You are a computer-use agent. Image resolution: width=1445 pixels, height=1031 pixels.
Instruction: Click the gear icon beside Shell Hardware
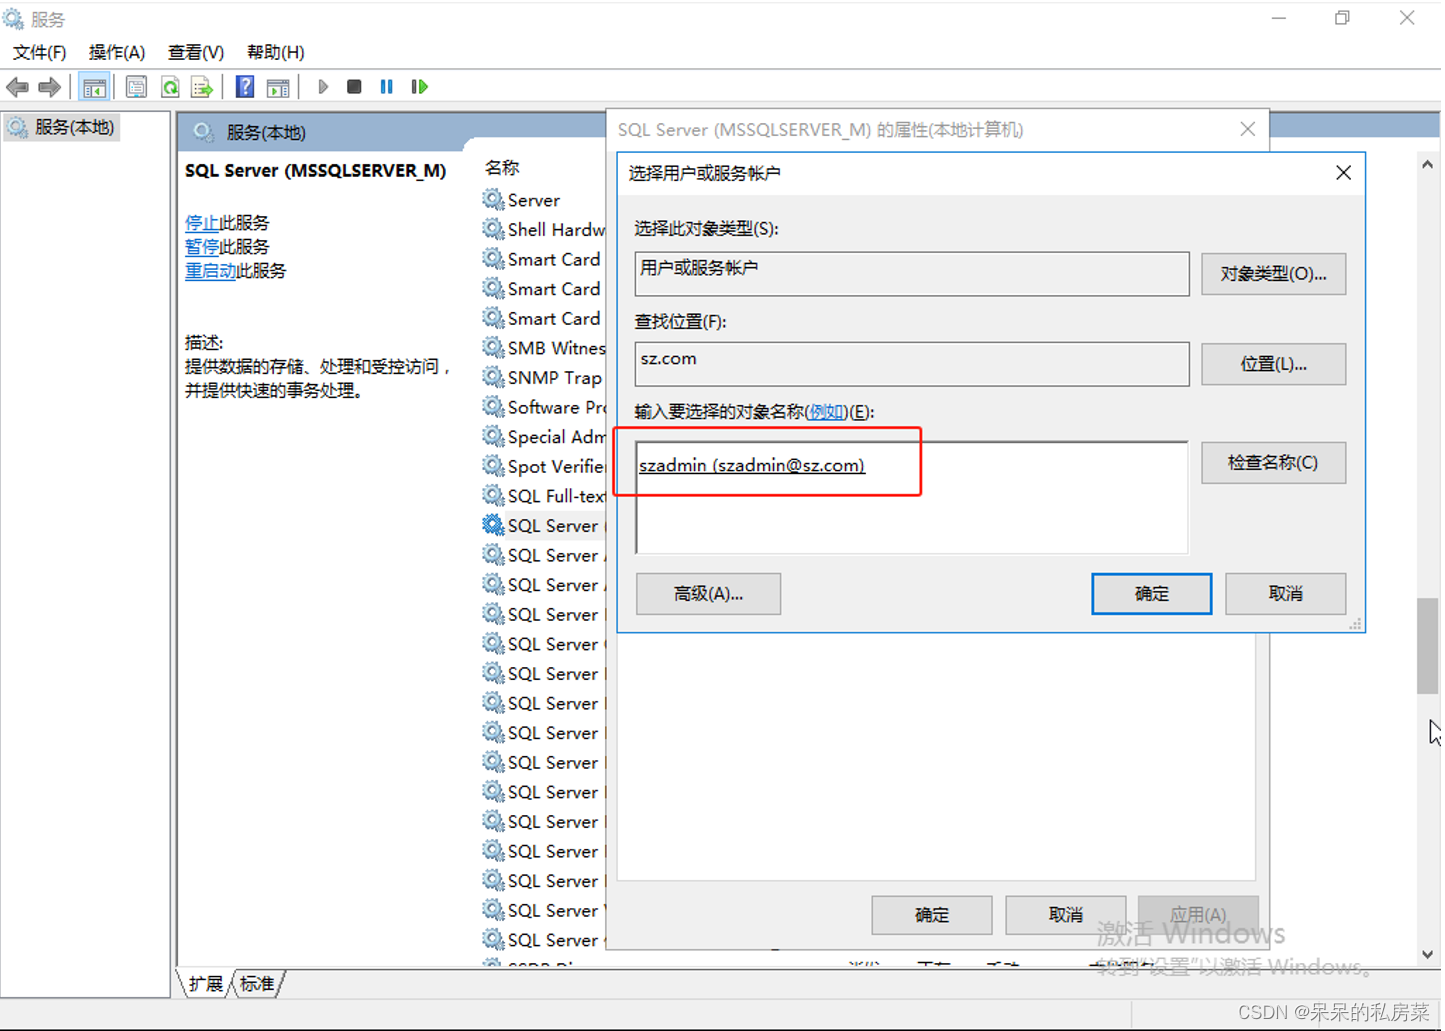click(493, 229)
